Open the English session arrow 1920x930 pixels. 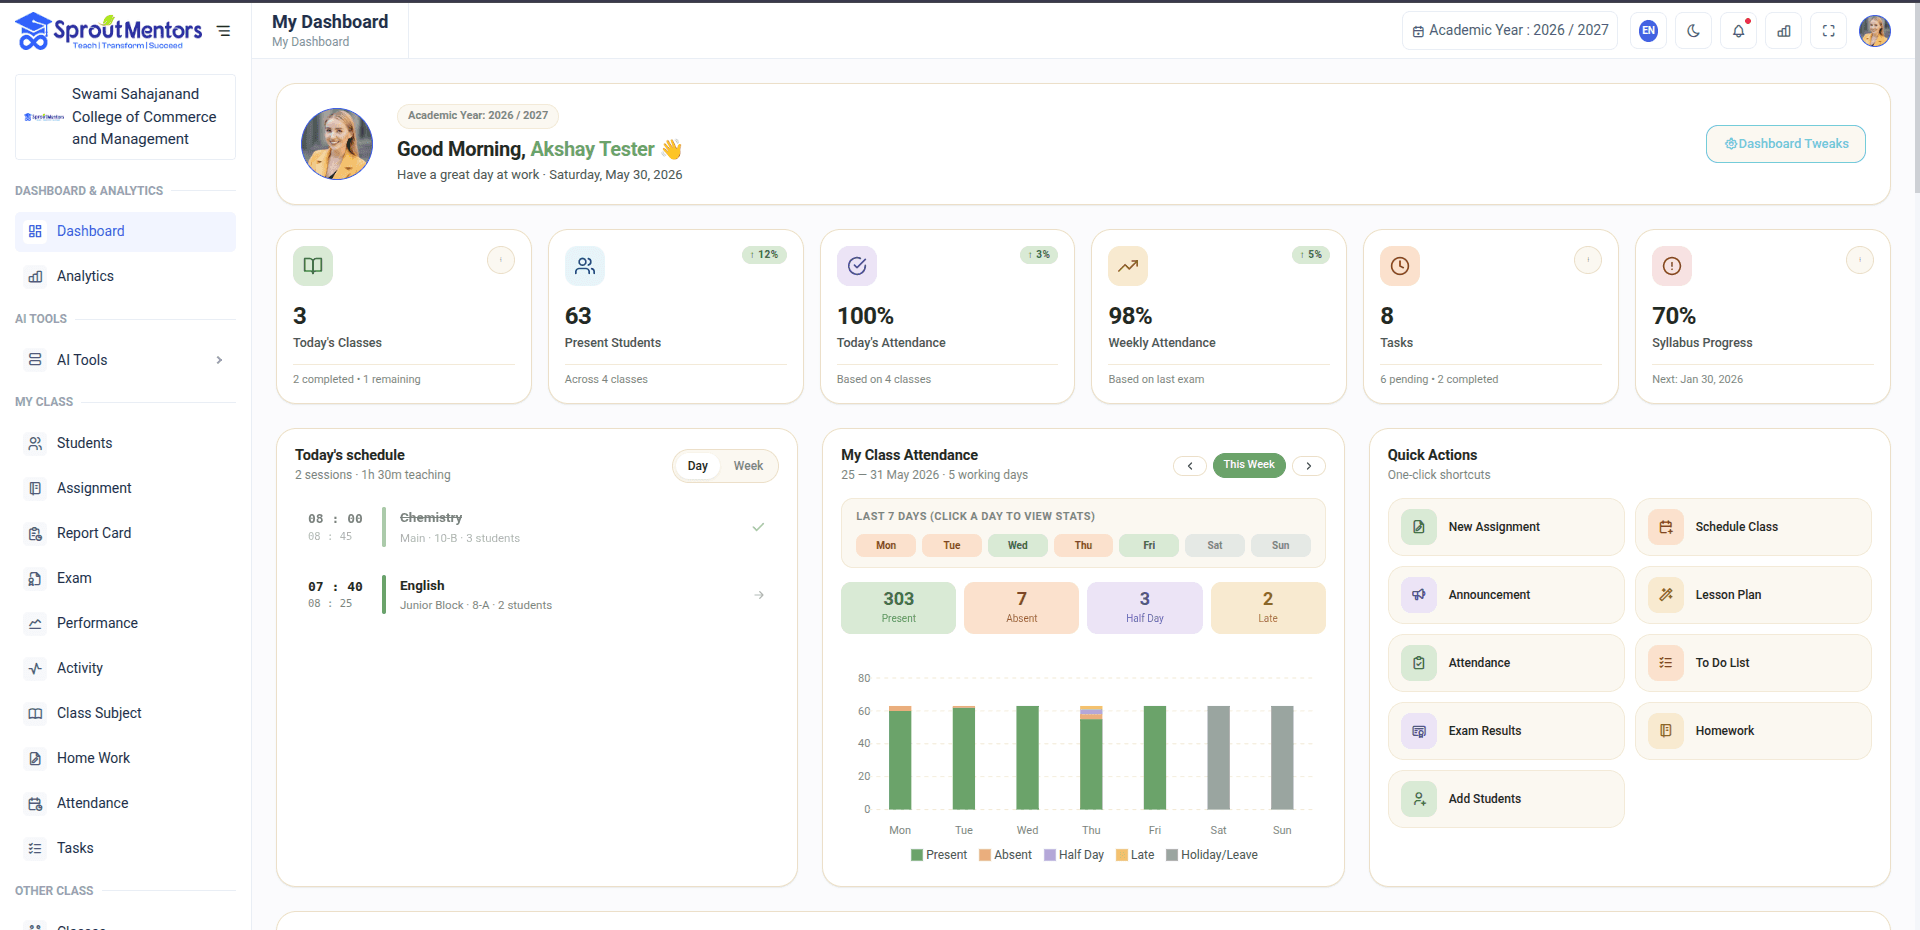[759, 595]
